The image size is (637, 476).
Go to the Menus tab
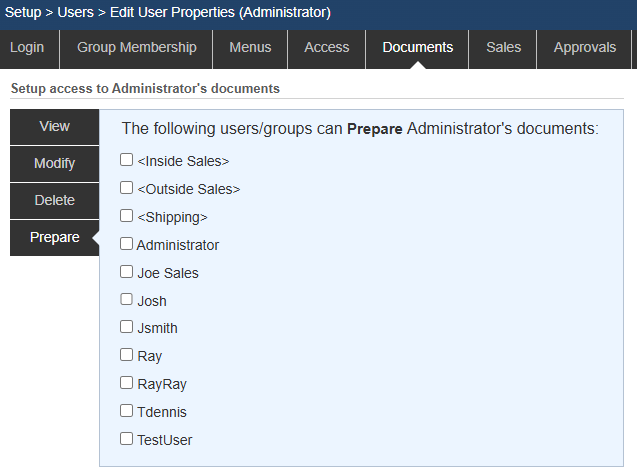250,48
